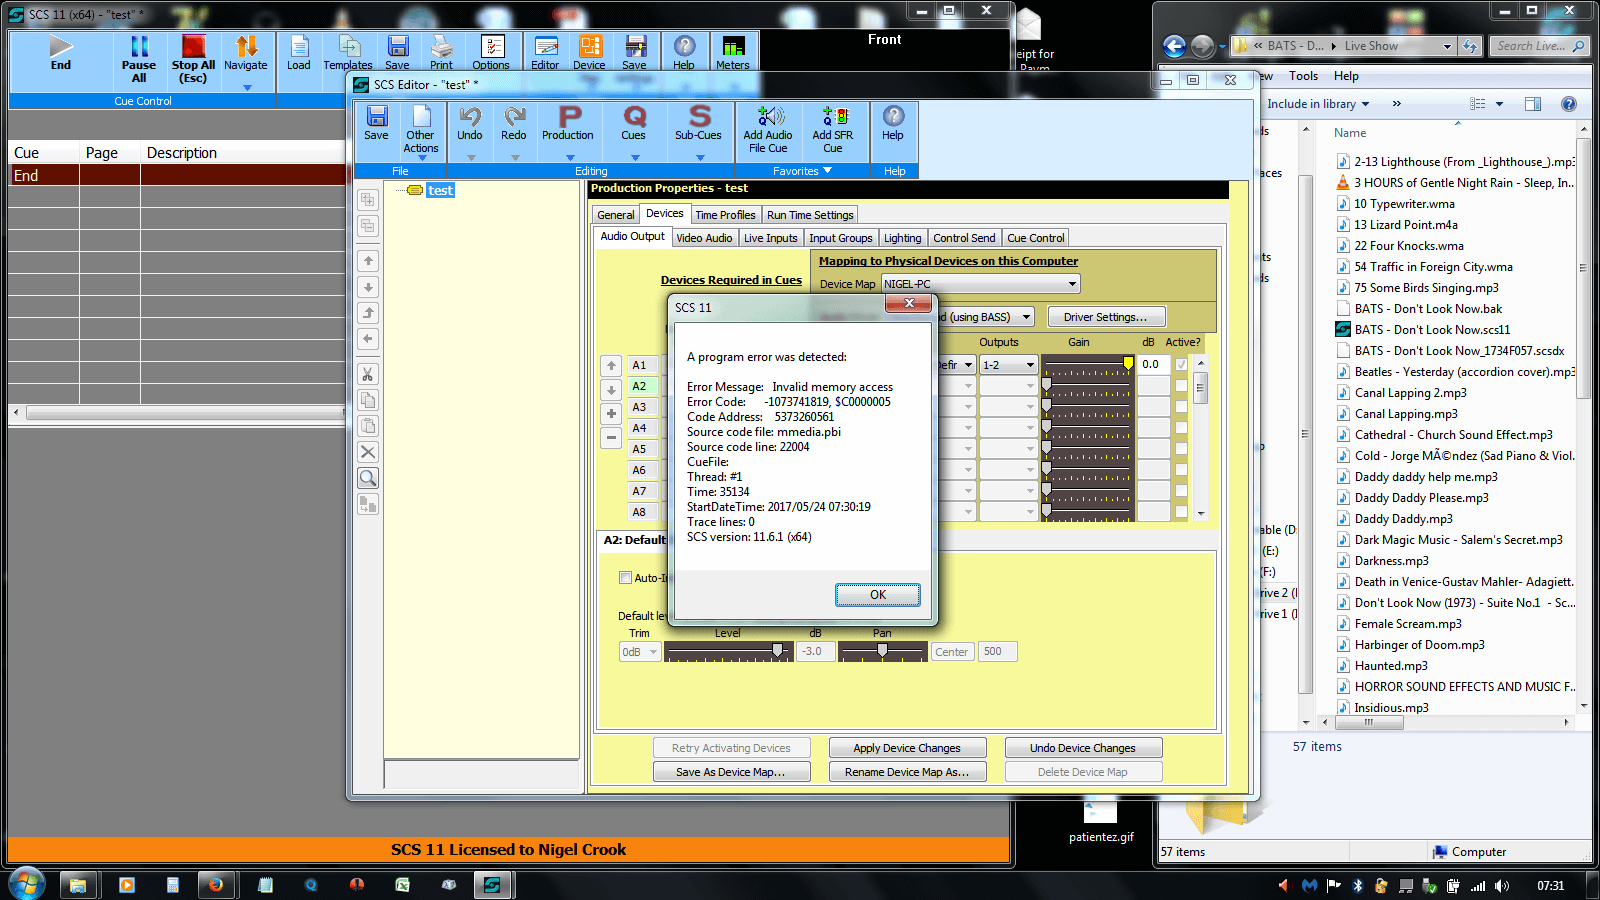Click the Pause All icon
The height and width of the screenshot is (900, 1600).
tap(139, 47)
